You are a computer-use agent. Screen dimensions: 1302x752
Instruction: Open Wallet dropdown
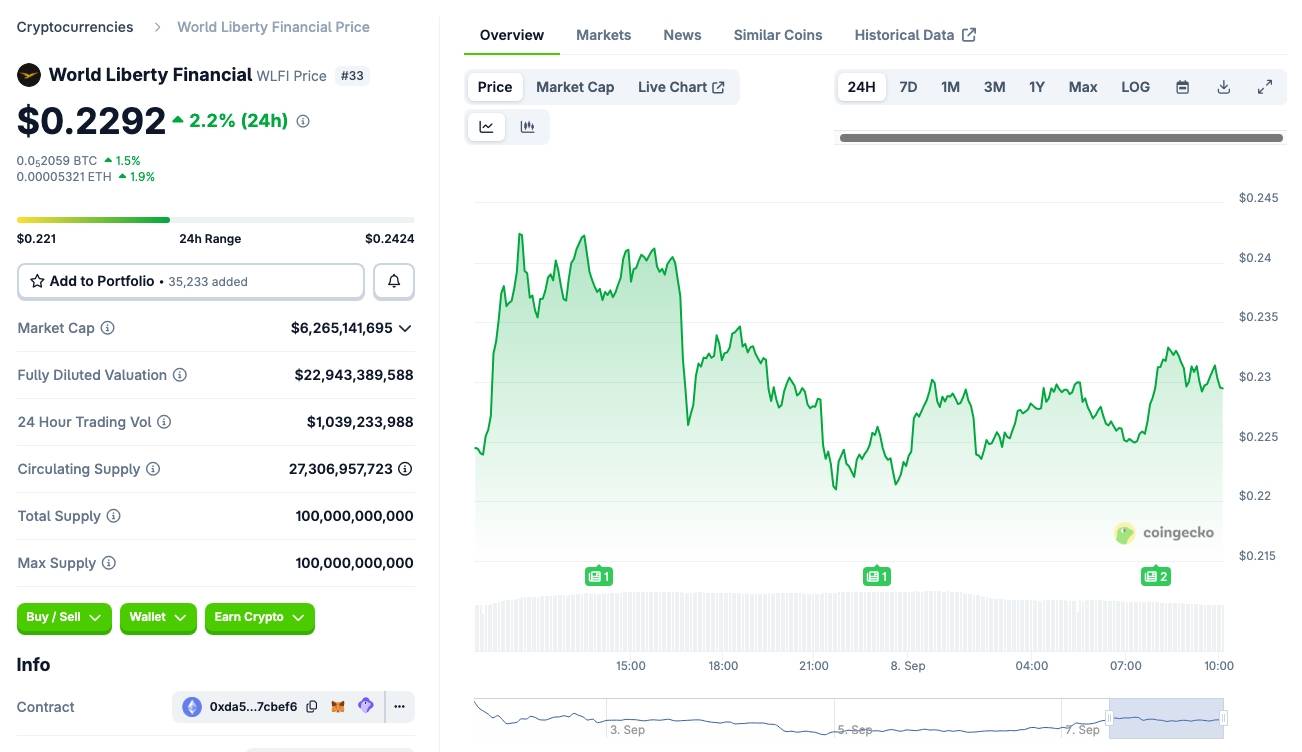coord(158,618)
